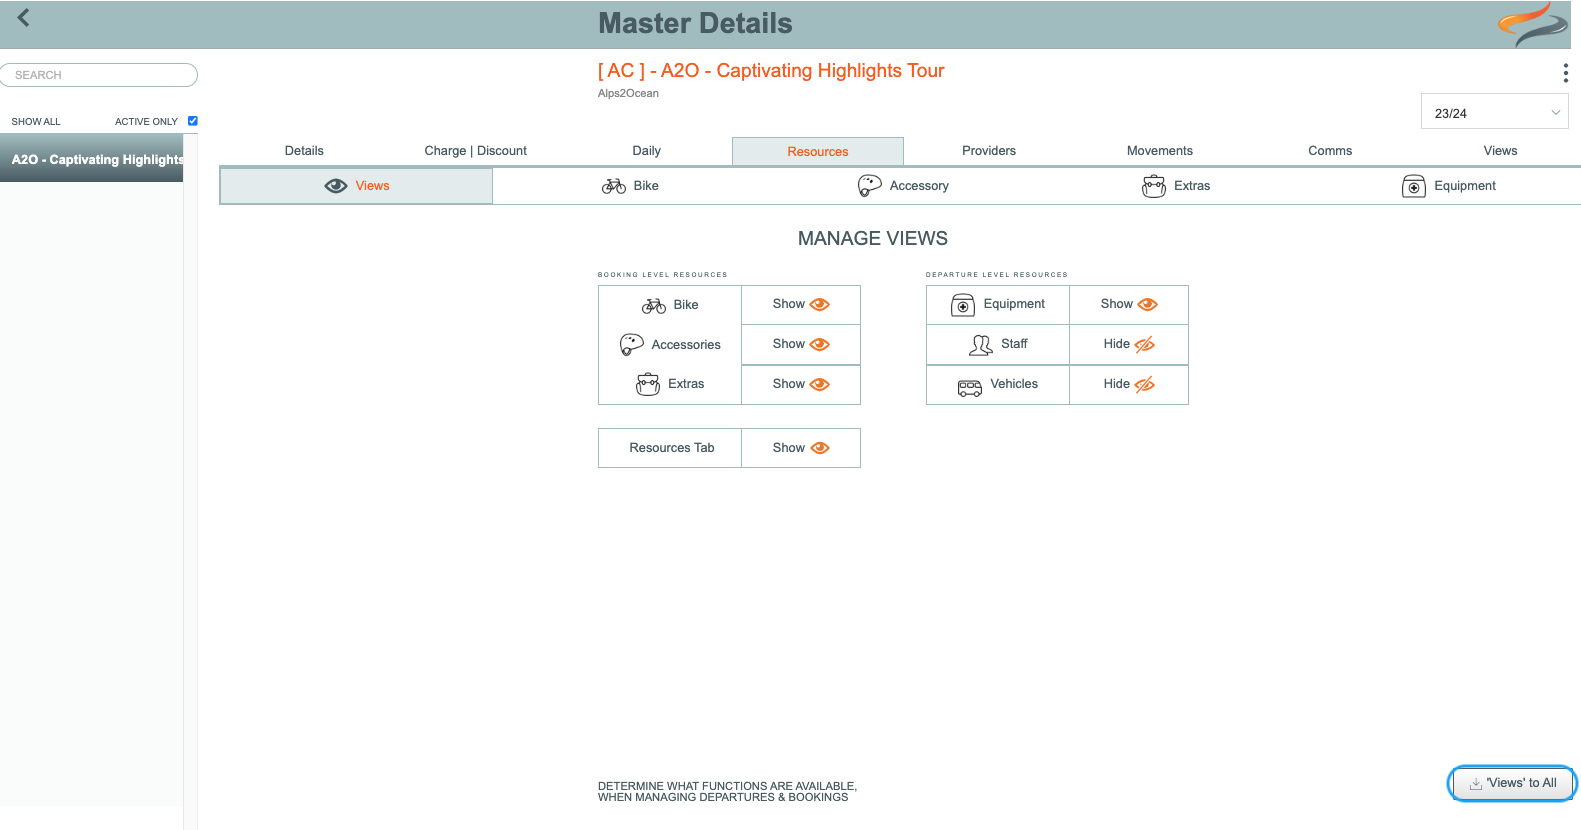1581x830 pixels.
Task: Click the bicycle icon in Bike sub-tab
Action: click(614, 186)
